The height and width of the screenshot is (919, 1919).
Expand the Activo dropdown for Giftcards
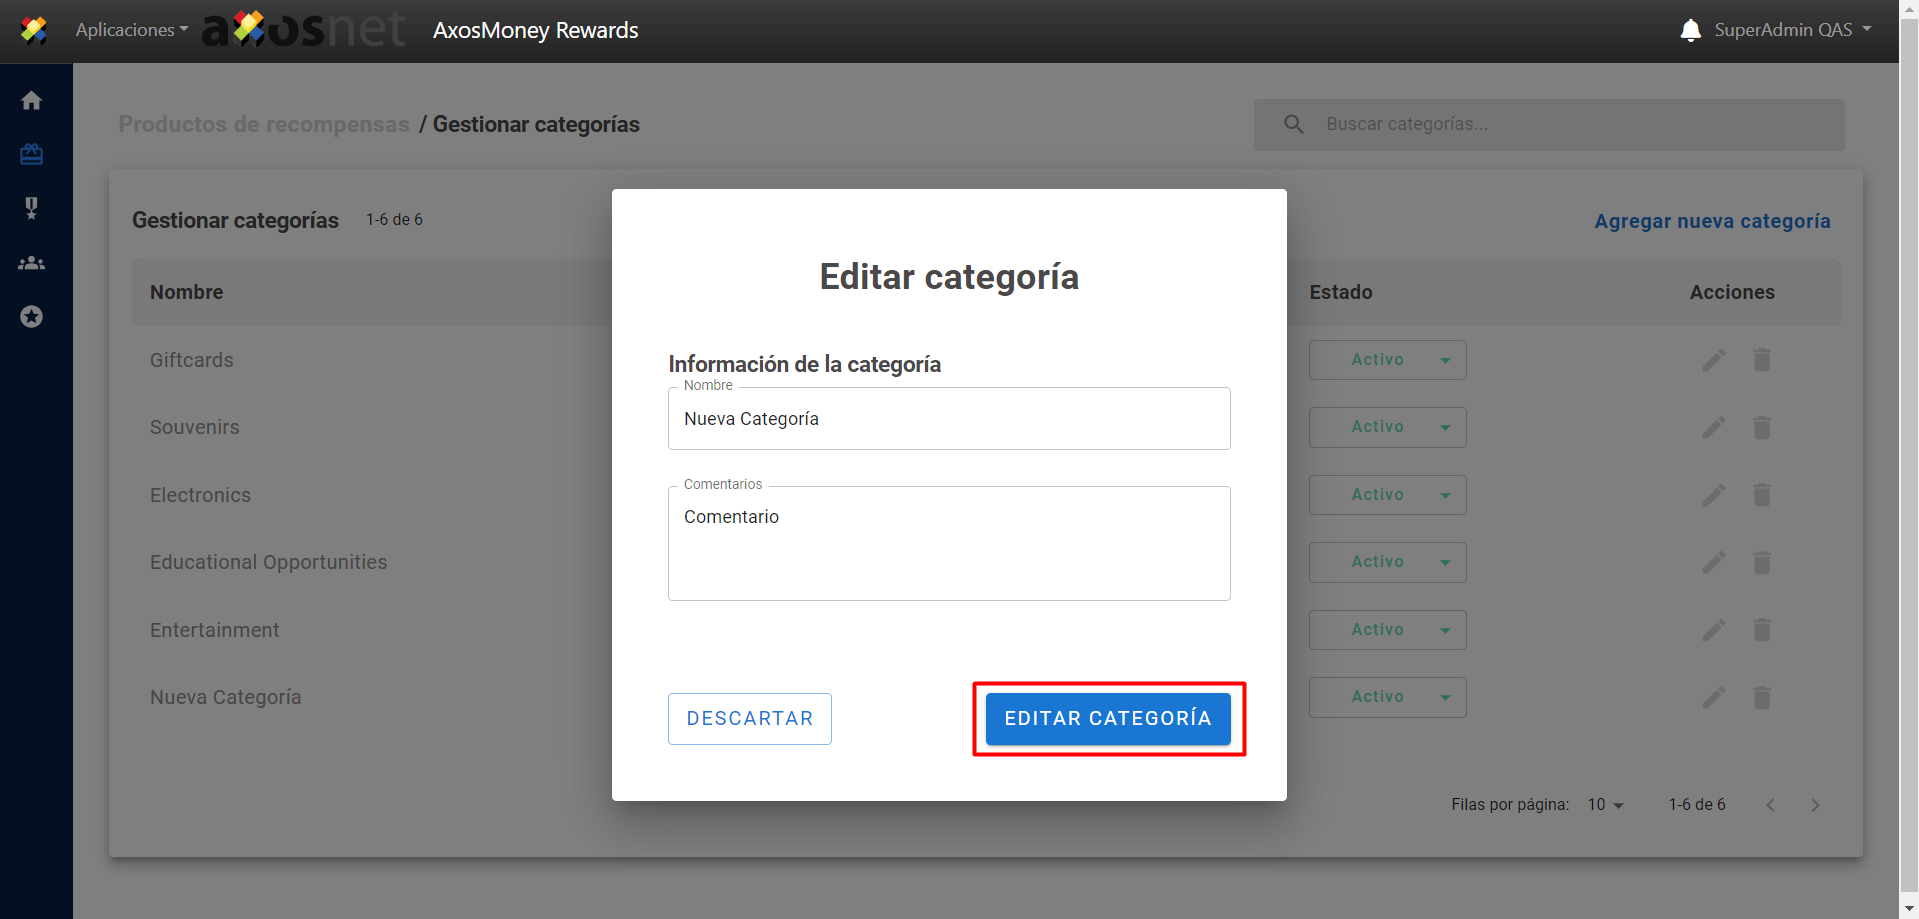[x=1387, y=360]
